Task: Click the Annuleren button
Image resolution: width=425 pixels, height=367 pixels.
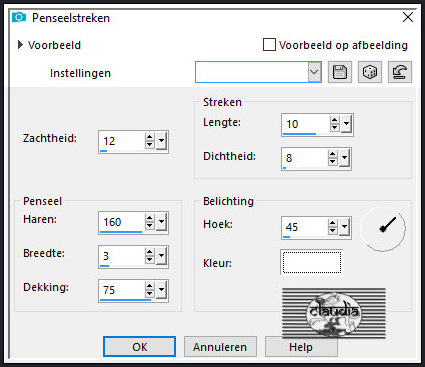Action: [x=220, y=347]
